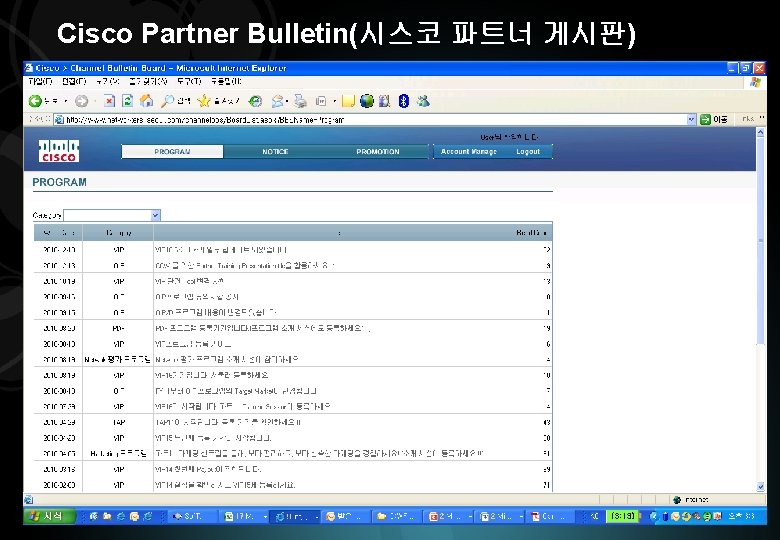The image size is (780, 540).
Task: Click the vertical scrollbar thumb
Action: 760,240
